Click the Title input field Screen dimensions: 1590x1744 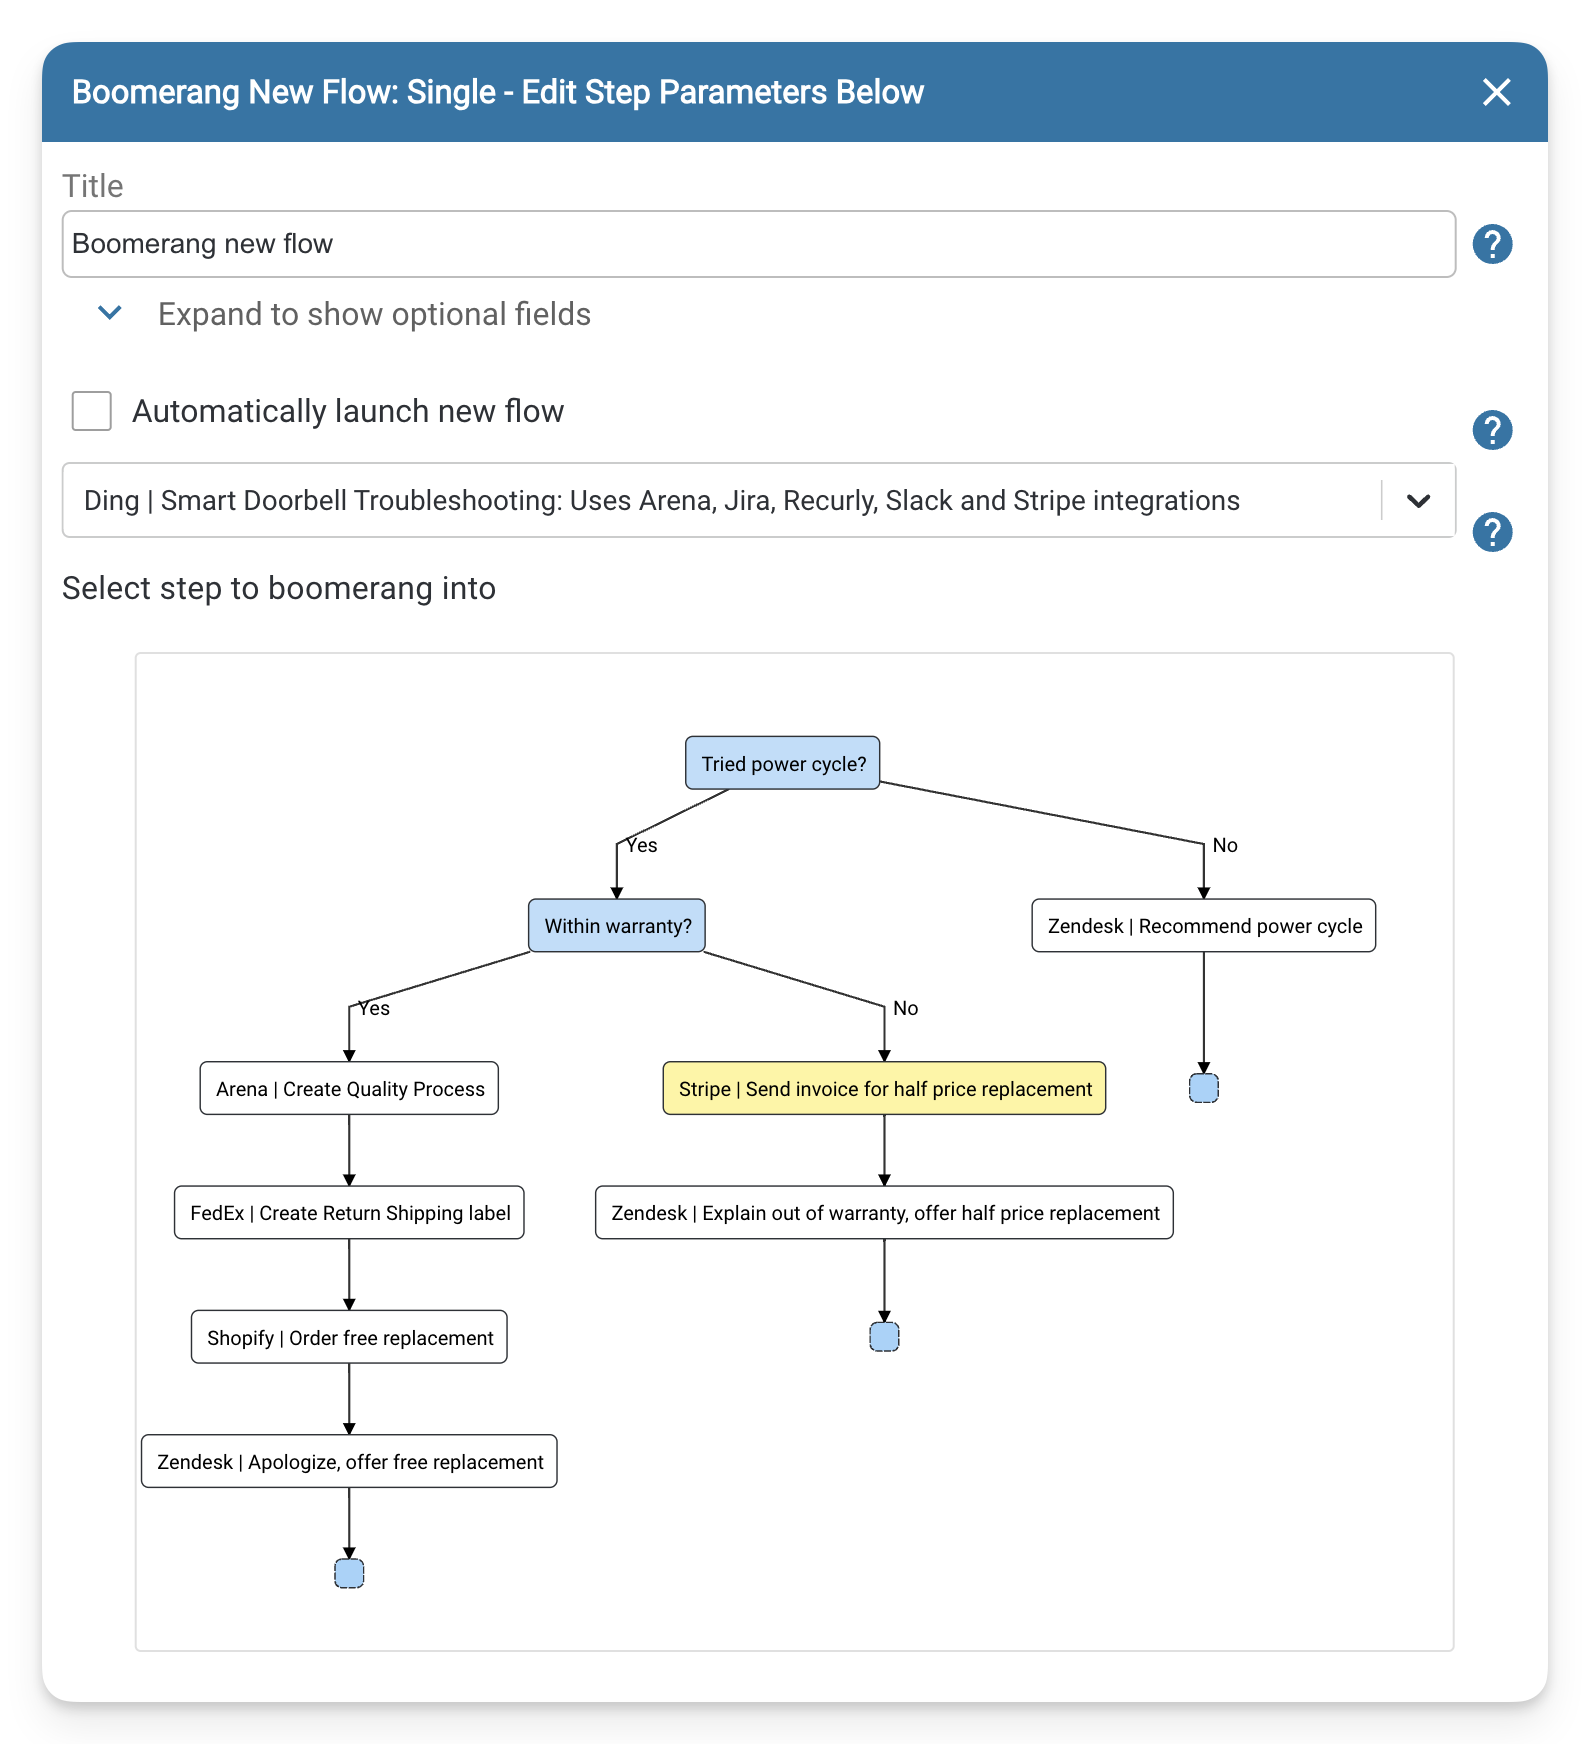tap(758, 244)
